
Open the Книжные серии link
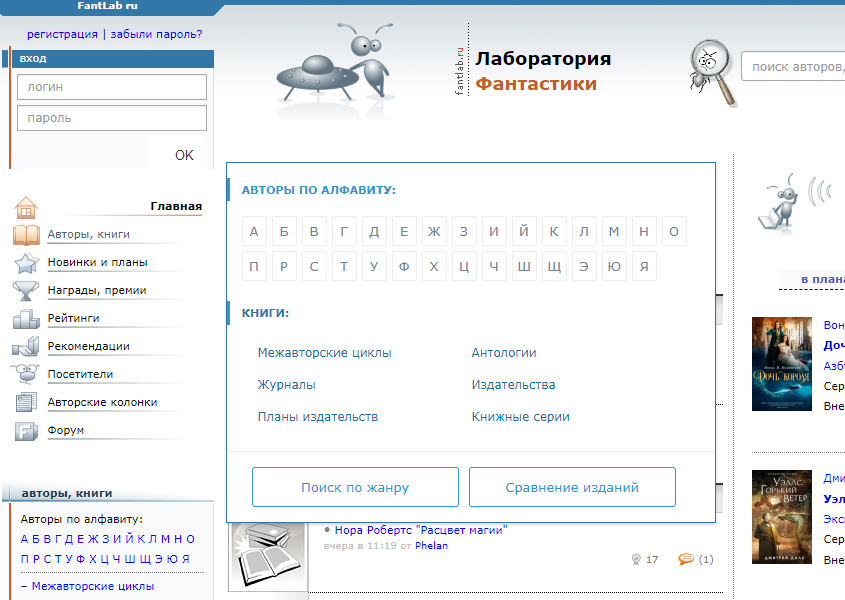coord(520,417)
